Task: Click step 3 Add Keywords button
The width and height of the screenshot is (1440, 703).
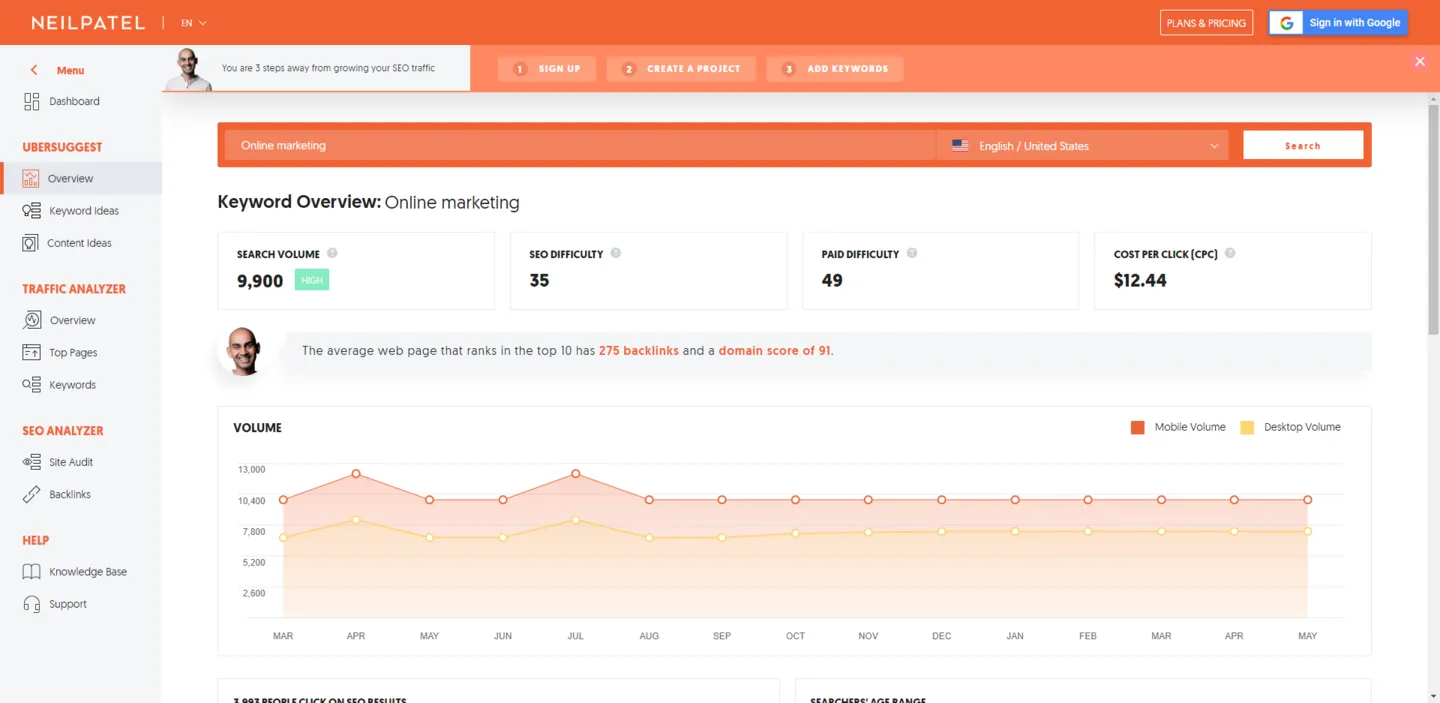Action: pyautogui.click(x=835, y=68)
